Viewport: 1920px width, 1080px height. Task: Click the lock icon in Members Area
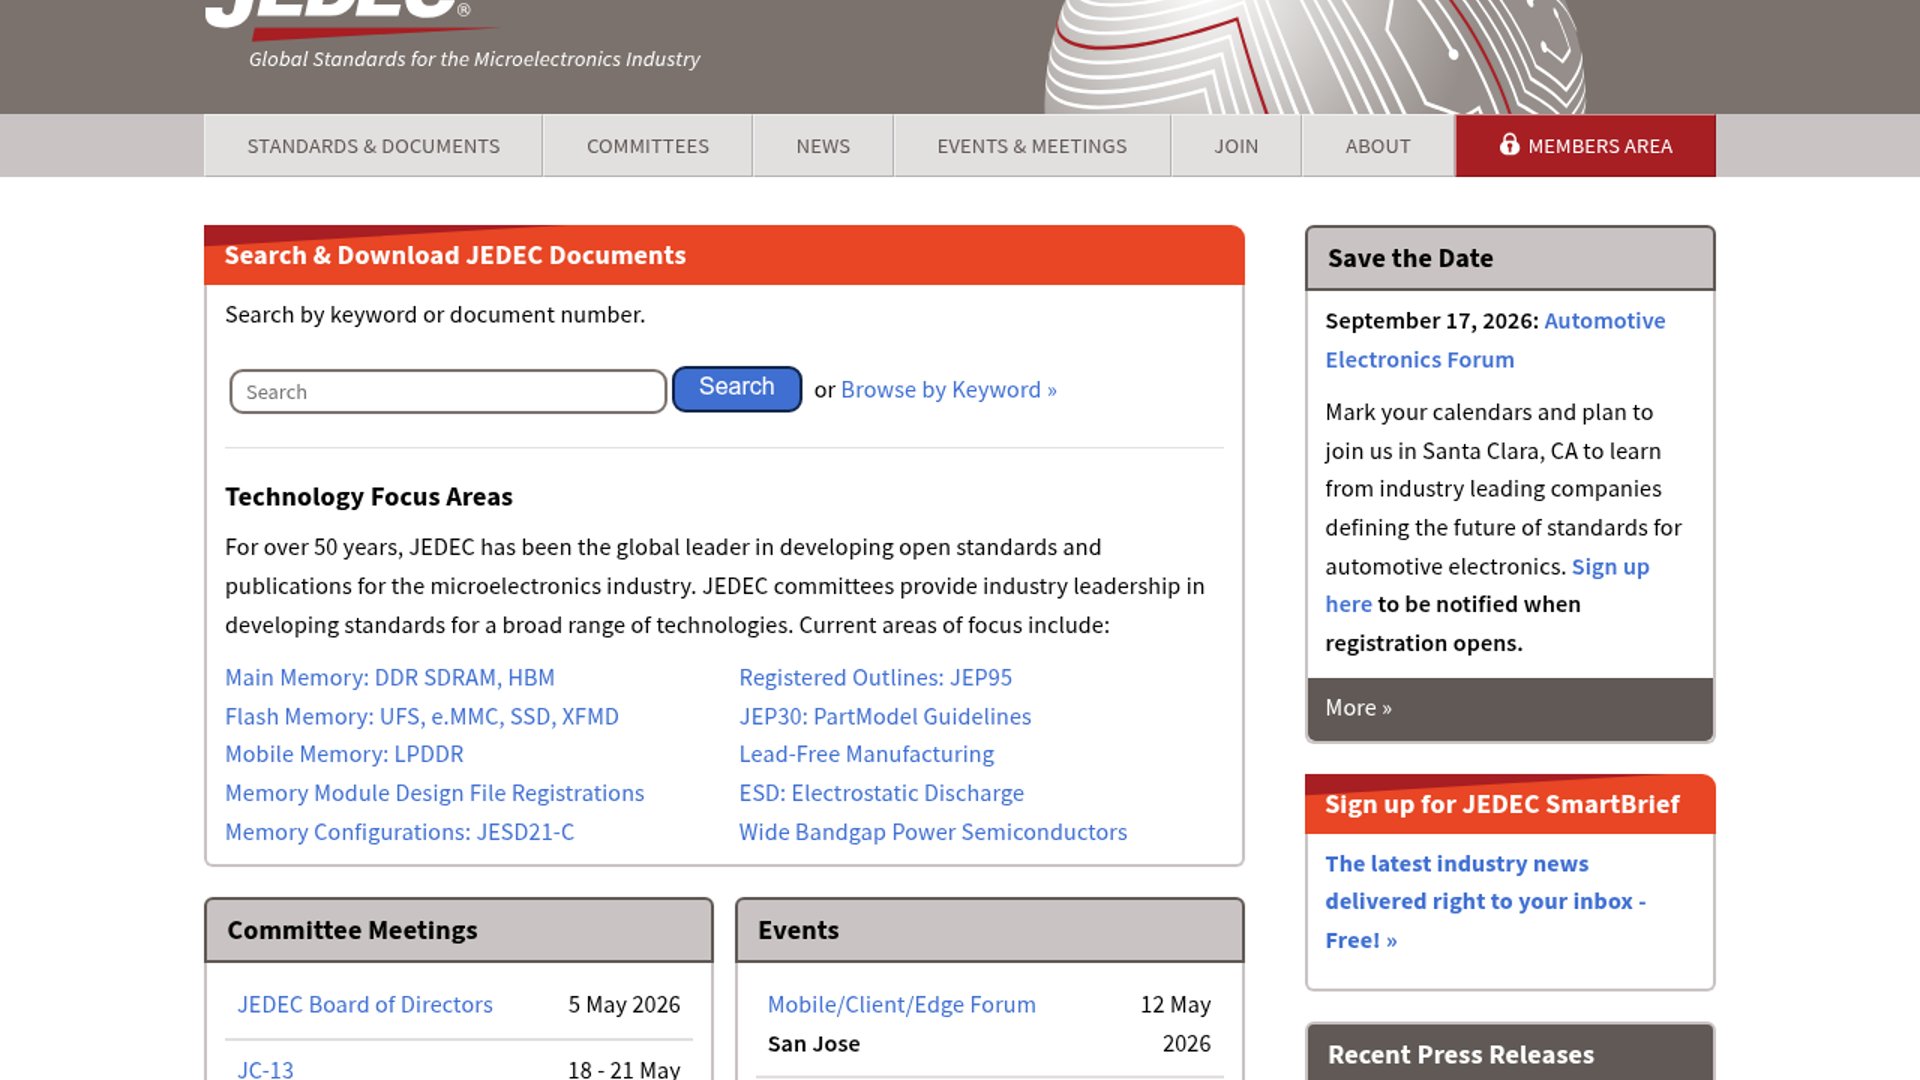pos(1509,145)
